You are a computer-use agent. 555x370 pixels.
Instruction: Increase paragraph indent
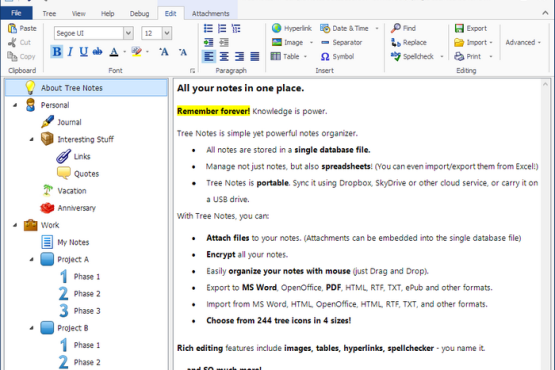click(x=208, y=42)
